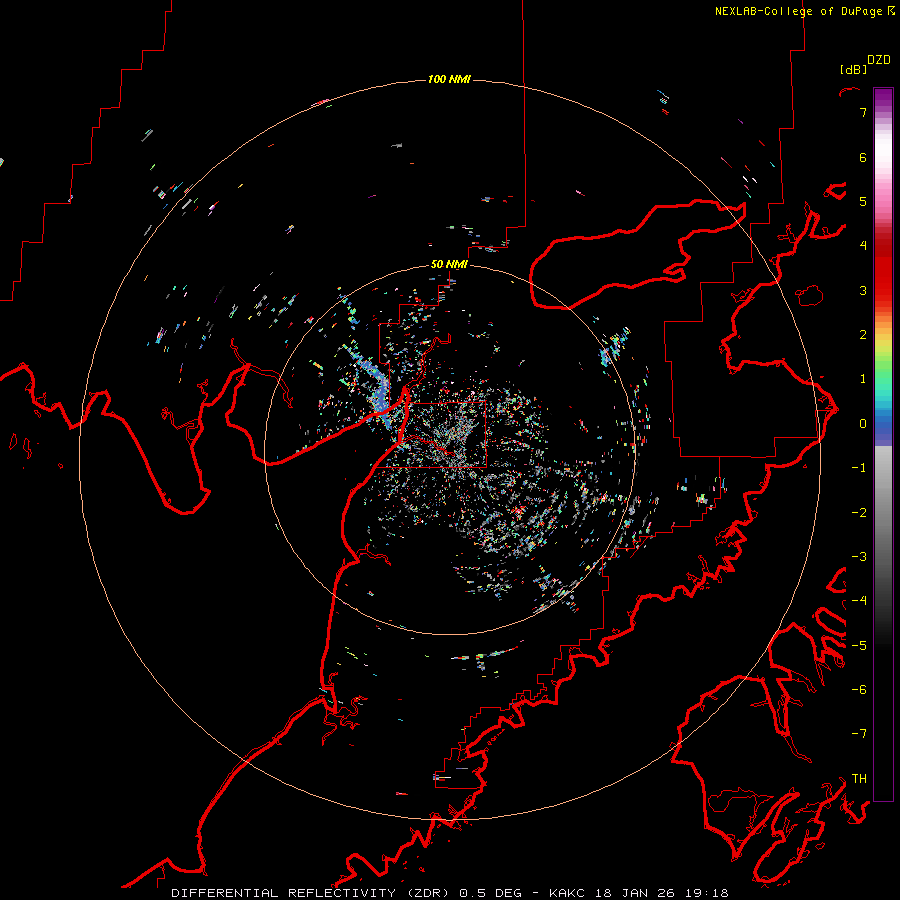Click the -2 value on the color scale
This screenshot has width=900, height=900.
pos(859,513)
